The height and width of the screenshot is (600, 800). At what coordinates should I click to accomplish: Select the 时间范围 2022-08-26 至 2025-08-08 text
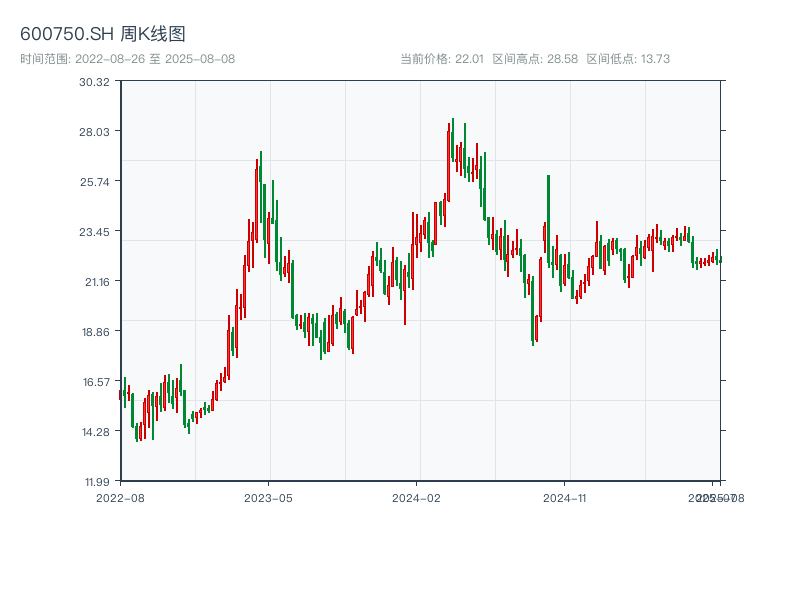(128, 59)
